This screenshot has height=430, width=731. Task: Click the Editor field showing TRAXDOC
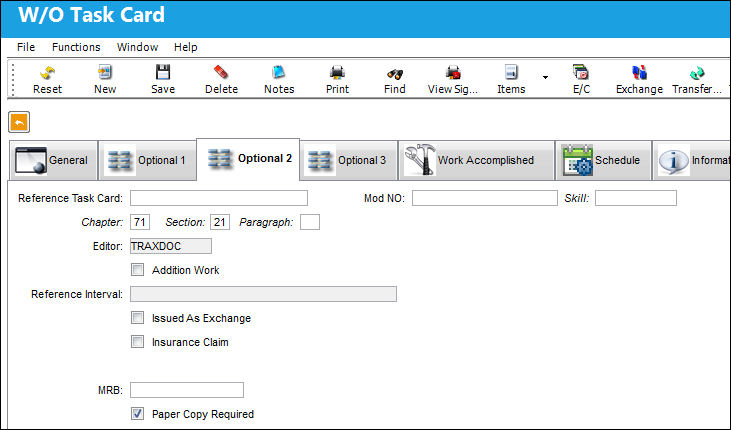pos(171,246)
